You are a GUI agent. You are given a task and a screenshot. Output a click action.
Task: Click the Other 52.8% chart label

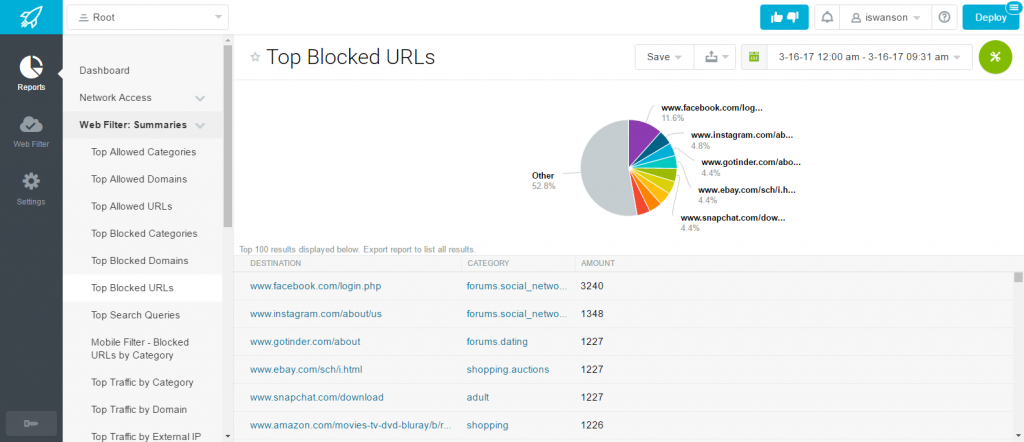tap(543, 181)
